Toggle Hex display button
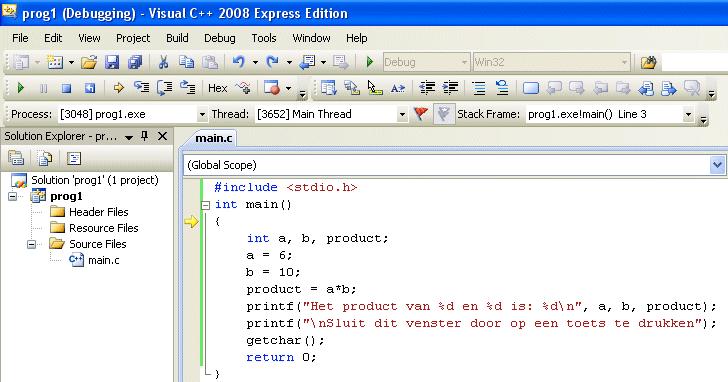Viewport: 728px width, 382px height. click(217, 88)
